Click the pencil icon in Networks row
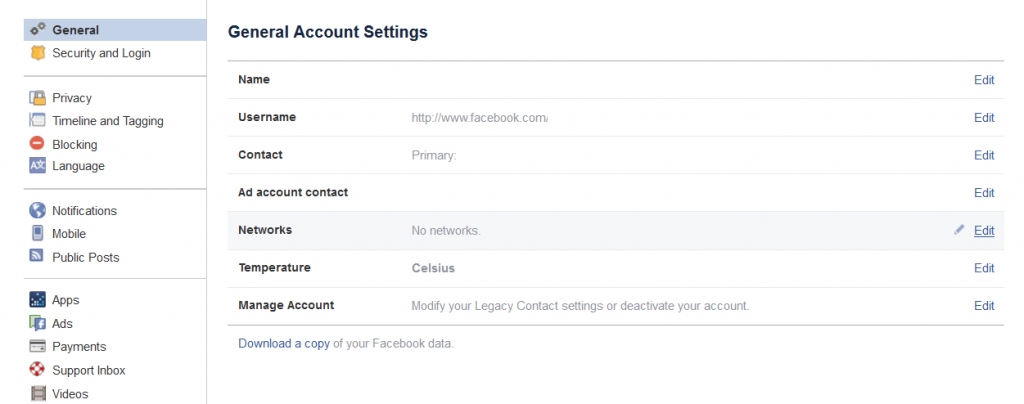Screen dimensions: 1024x404 tap(959, 230)
